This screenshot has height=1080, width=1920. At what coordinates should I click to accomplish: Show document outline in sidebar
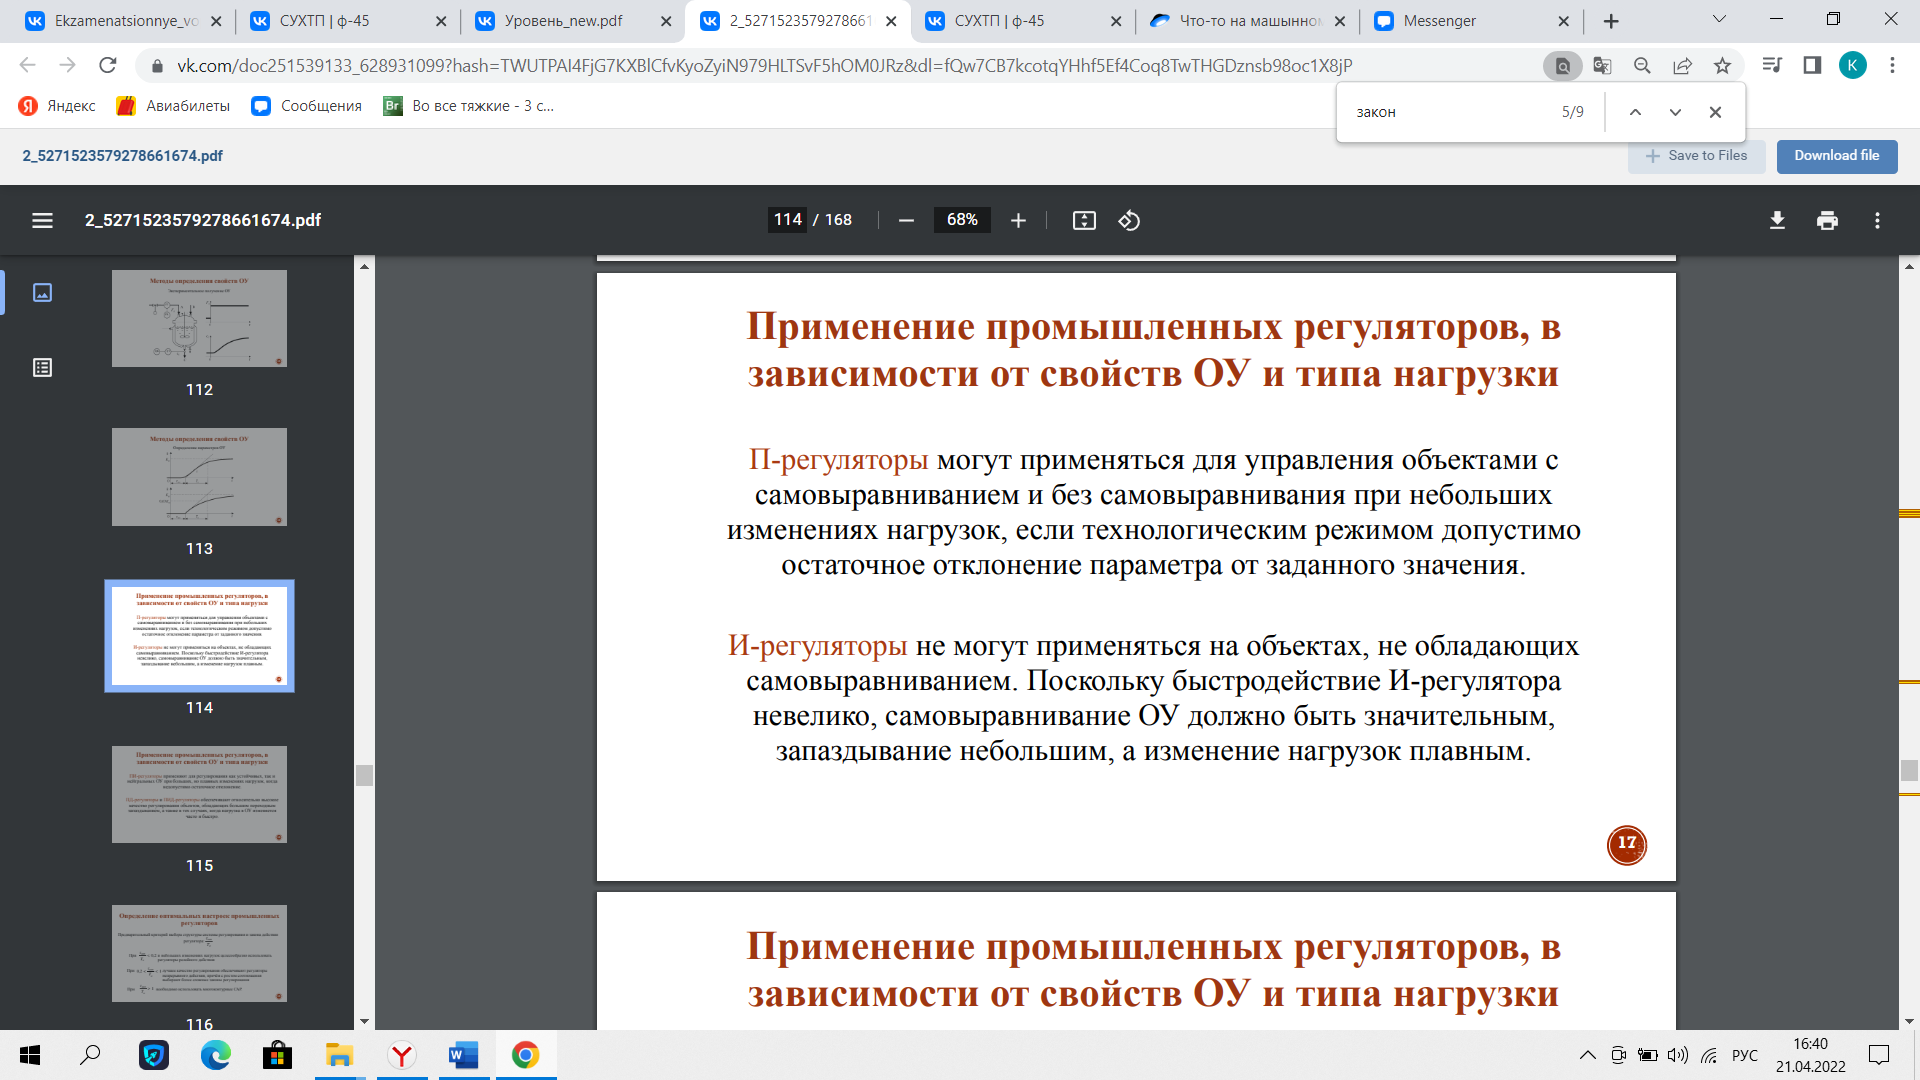[x=42, y=367]
